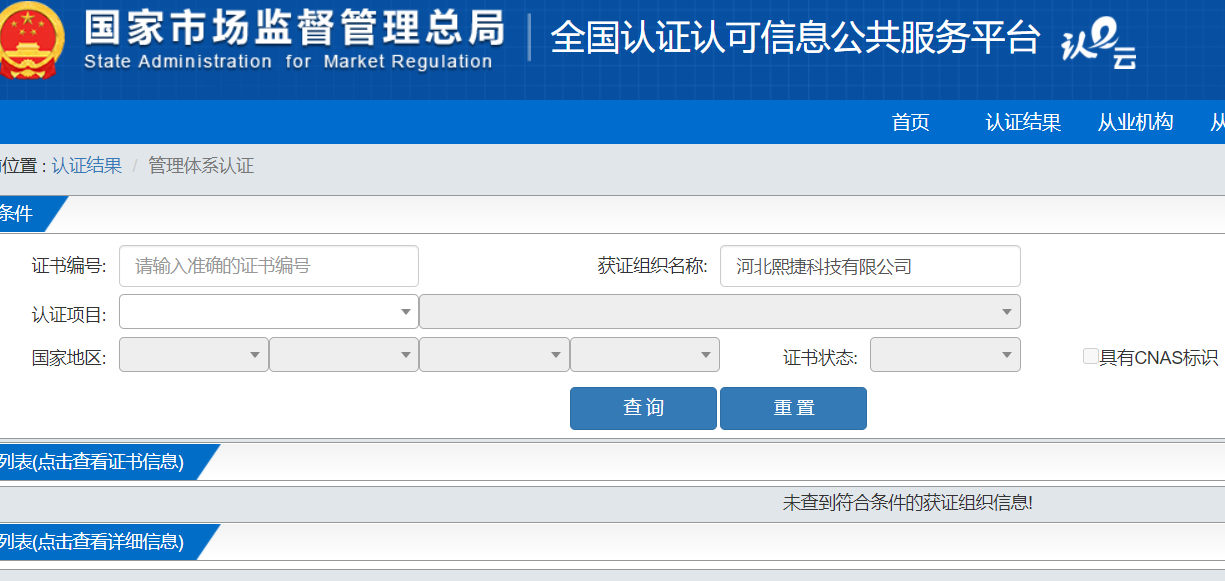Open the 从业机构 navigation menu

(1135, 122)
